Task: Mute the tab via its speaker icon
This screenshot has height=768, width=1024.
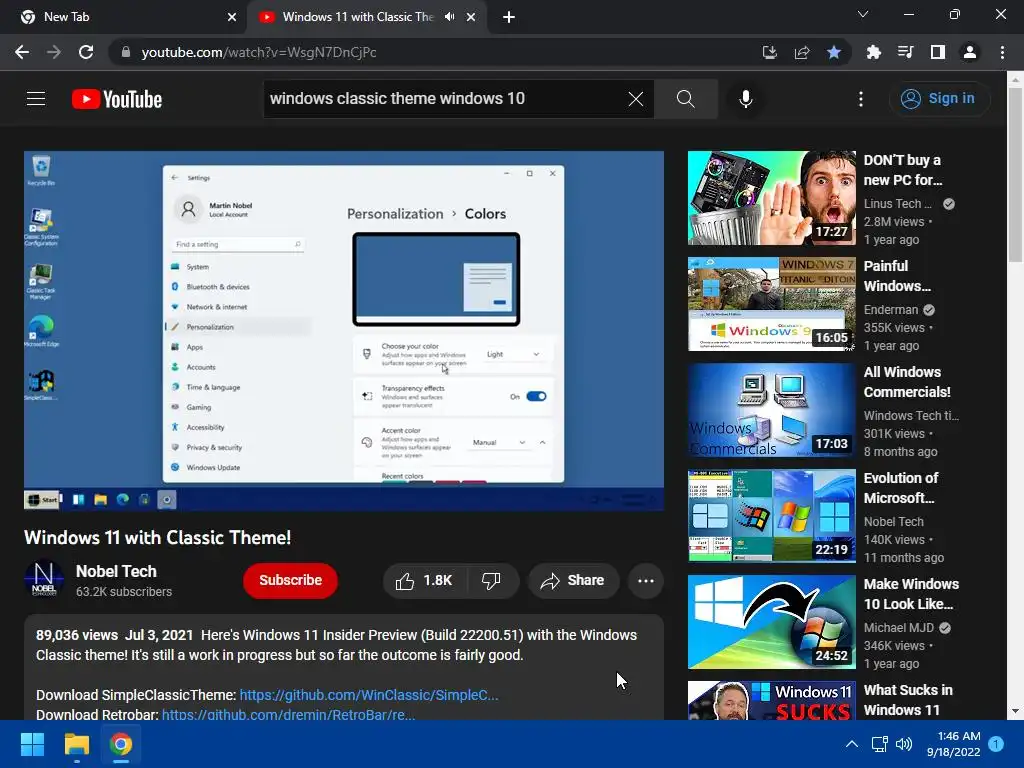Action: coord(449,17)
